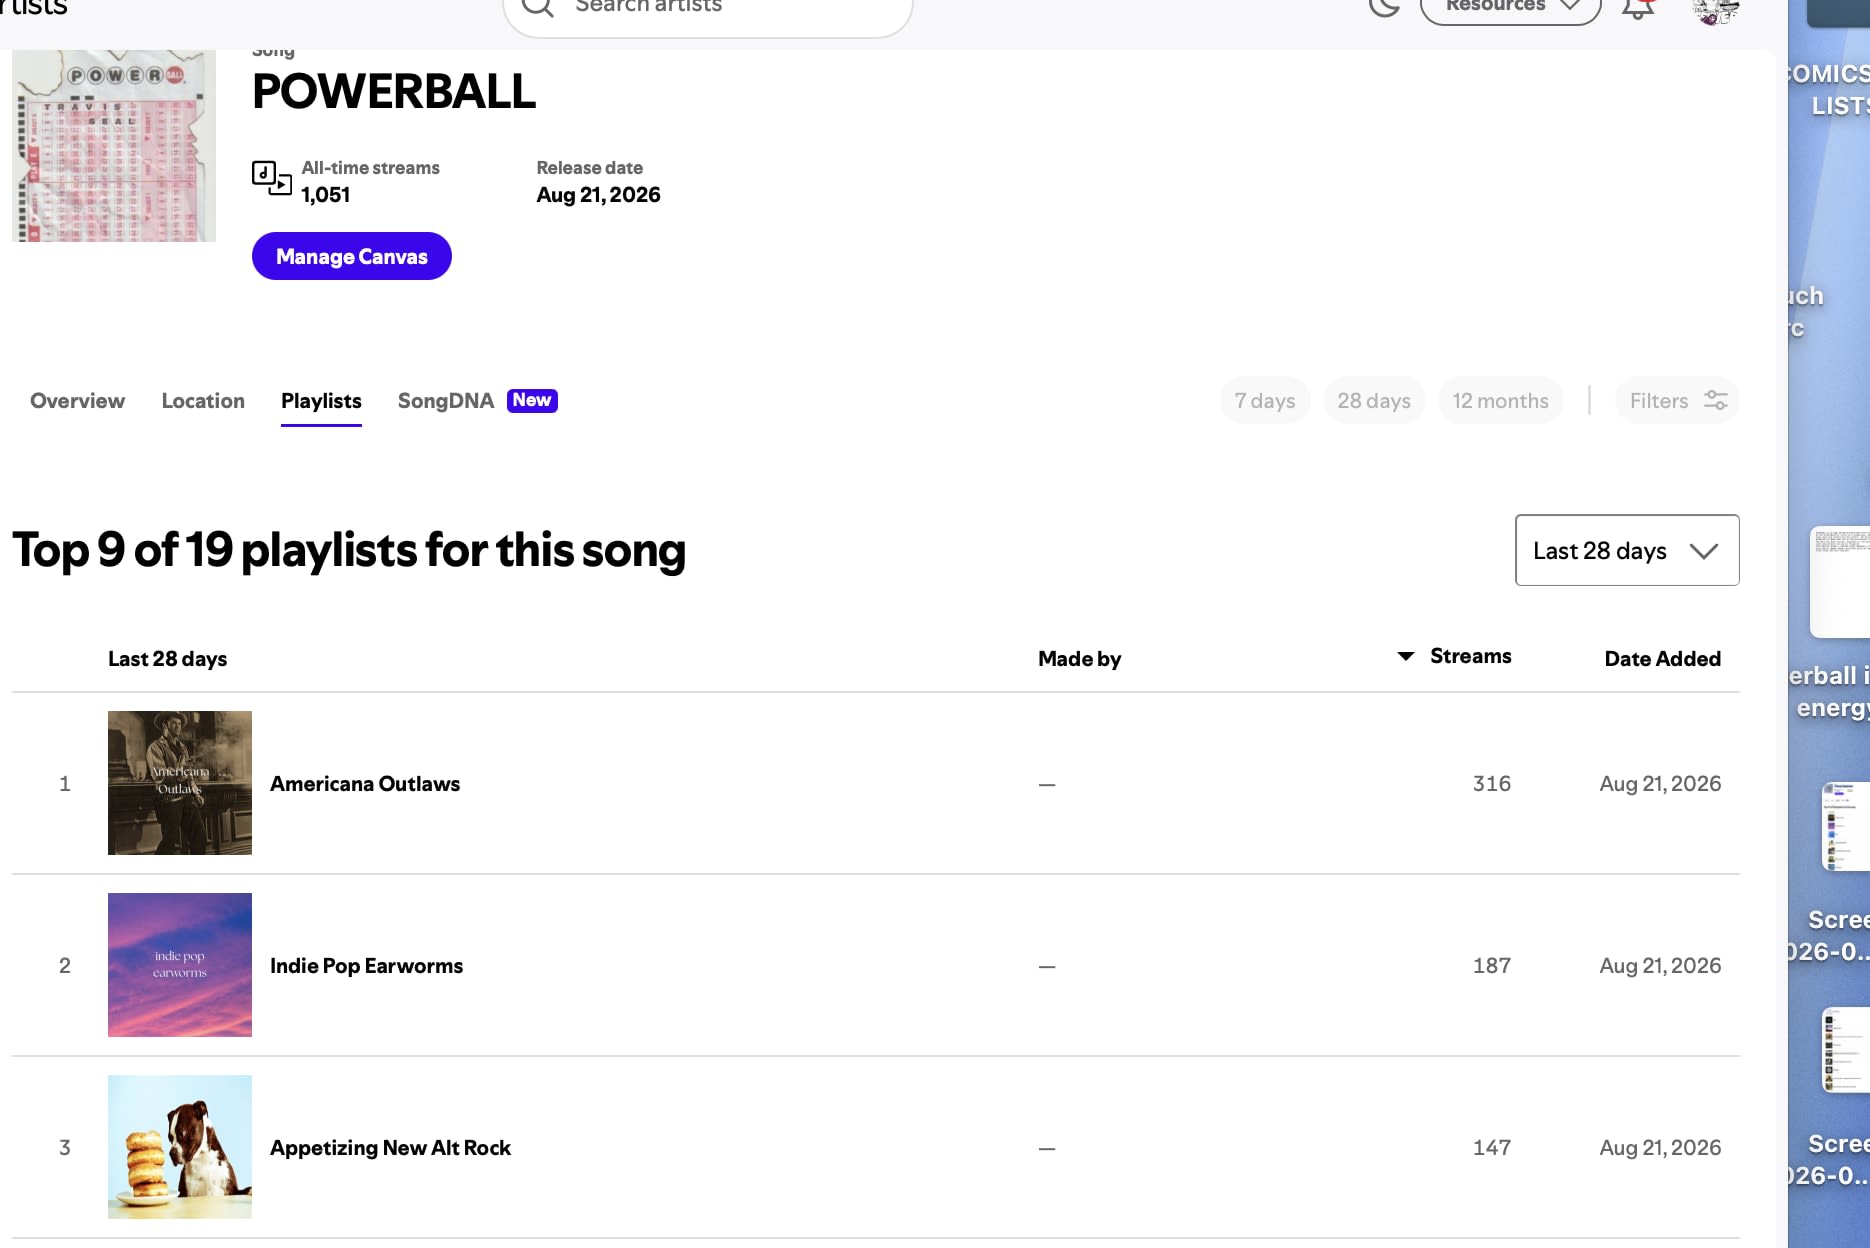Click into the Search artists field

[708, 8]
